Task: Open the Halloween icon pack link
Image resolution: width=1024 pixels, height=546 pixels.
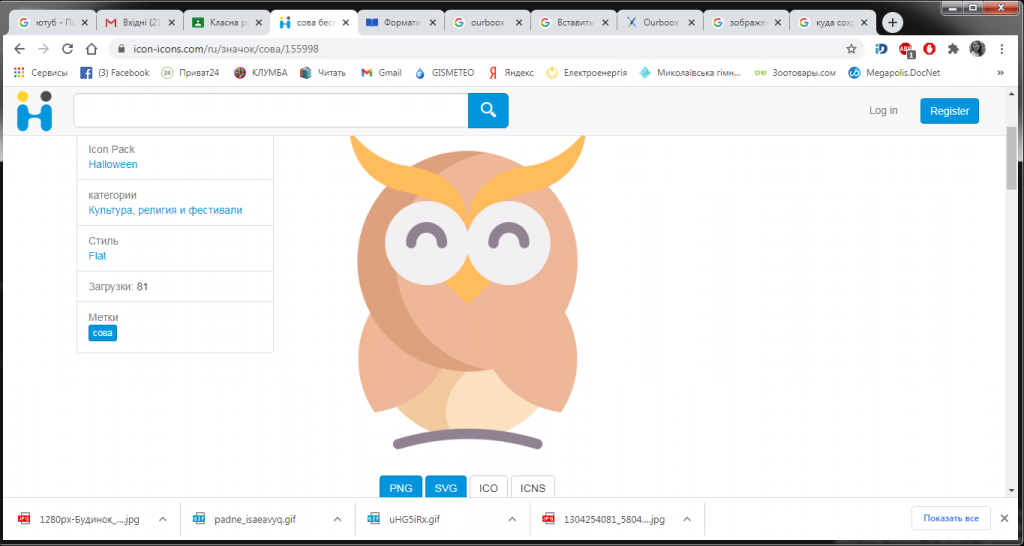Action: (113, 164)
